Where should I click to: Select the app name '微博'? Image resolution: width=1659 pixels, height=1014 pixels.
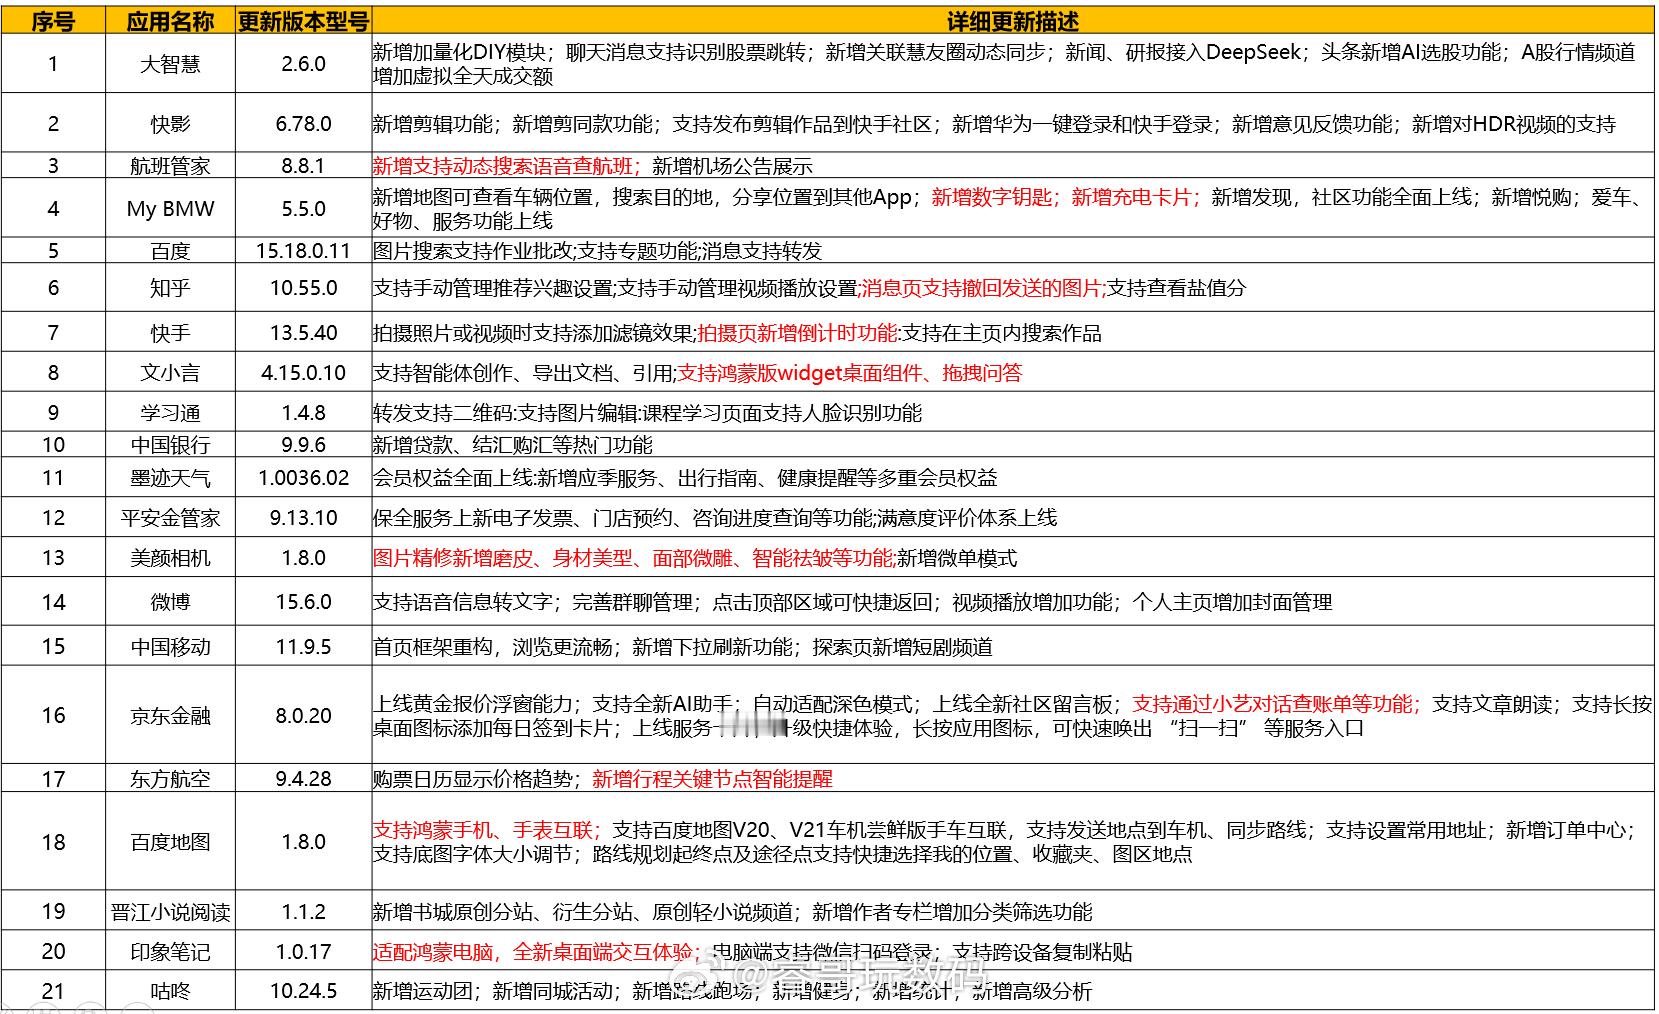(170, 602)
